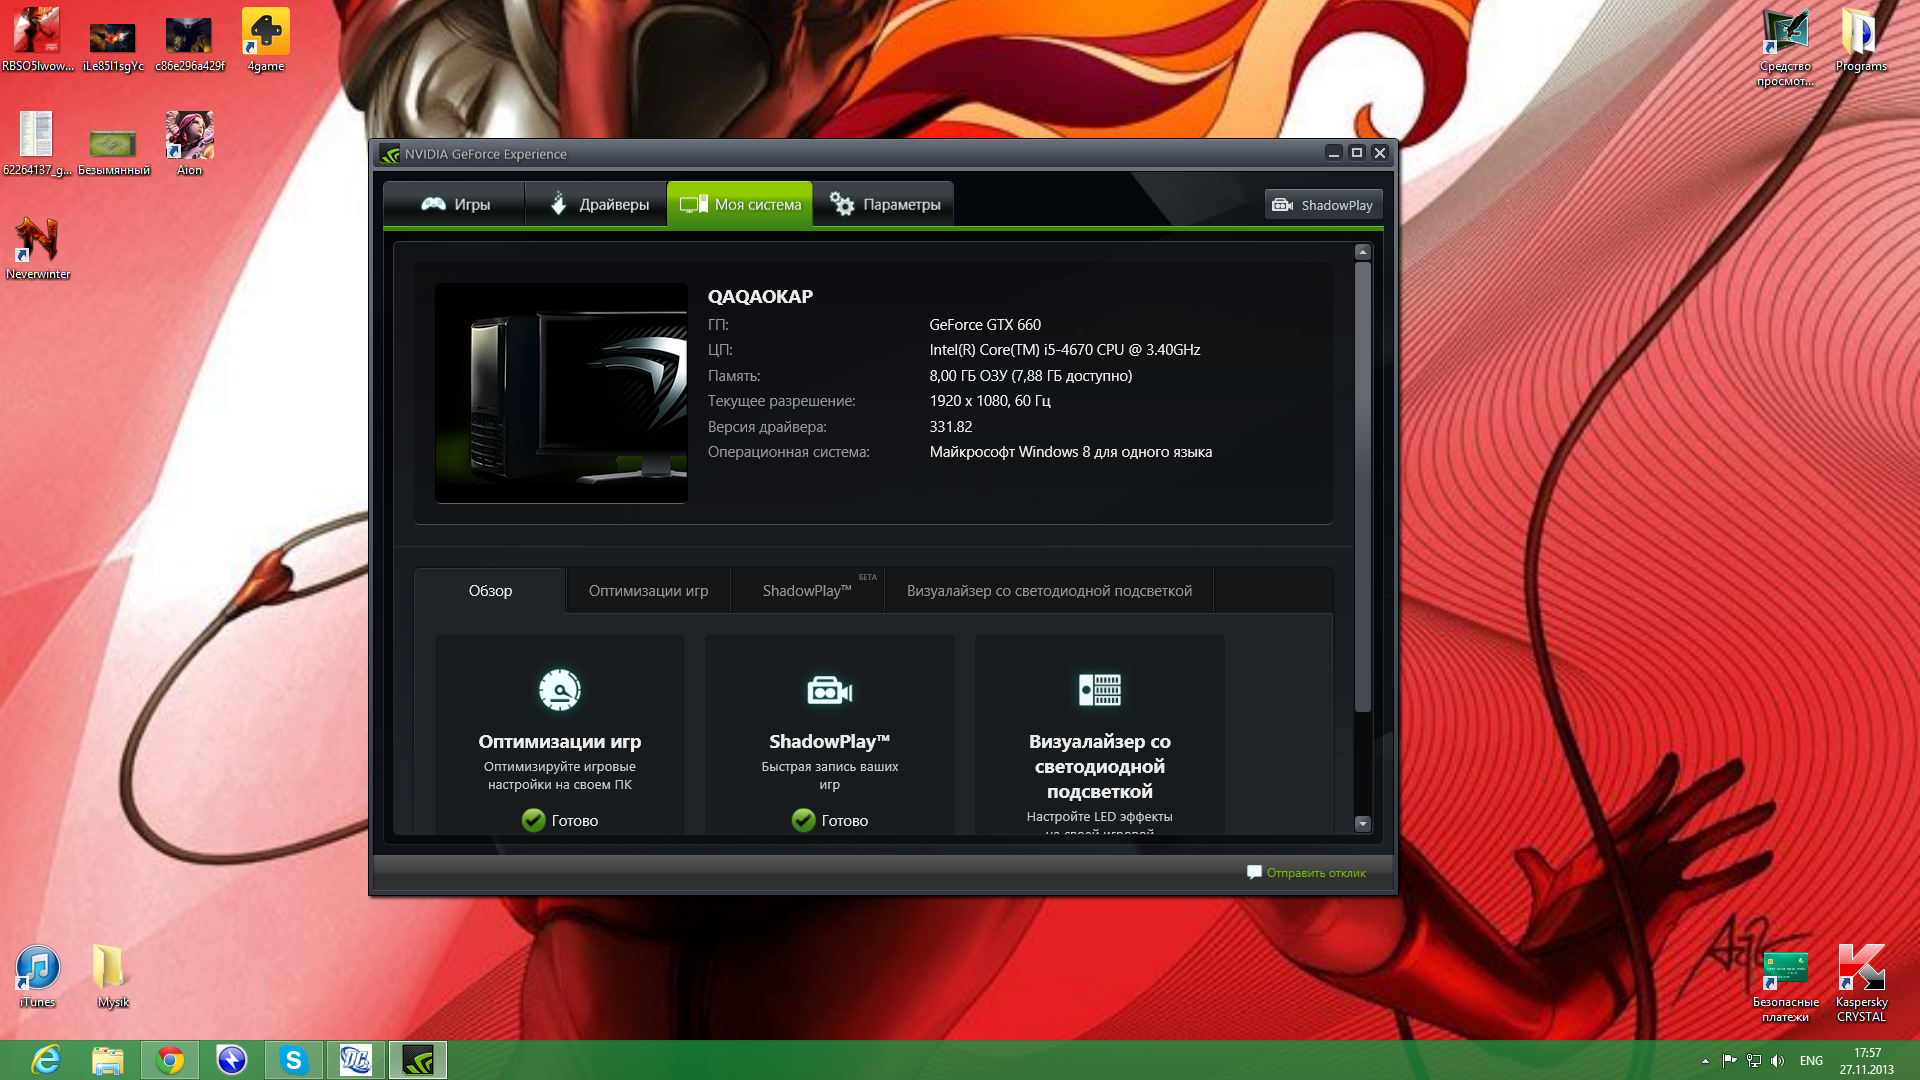This screenshot has height=1080, width=1920.
Task: Open File Explorer from taskbar
Action: [108, 1060]
